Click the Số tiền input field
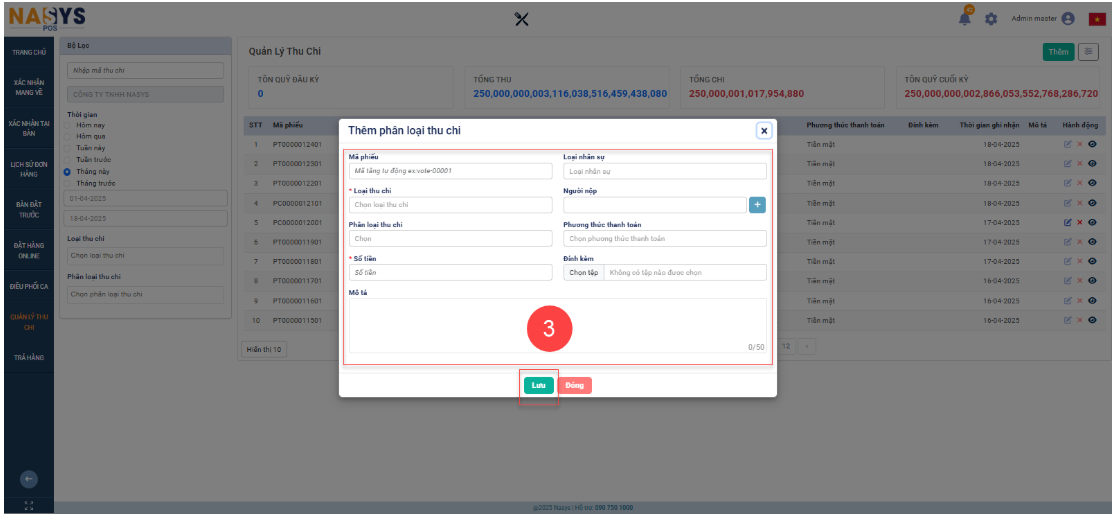Viewport: 1112px width, 516px height. coord(450,273)
